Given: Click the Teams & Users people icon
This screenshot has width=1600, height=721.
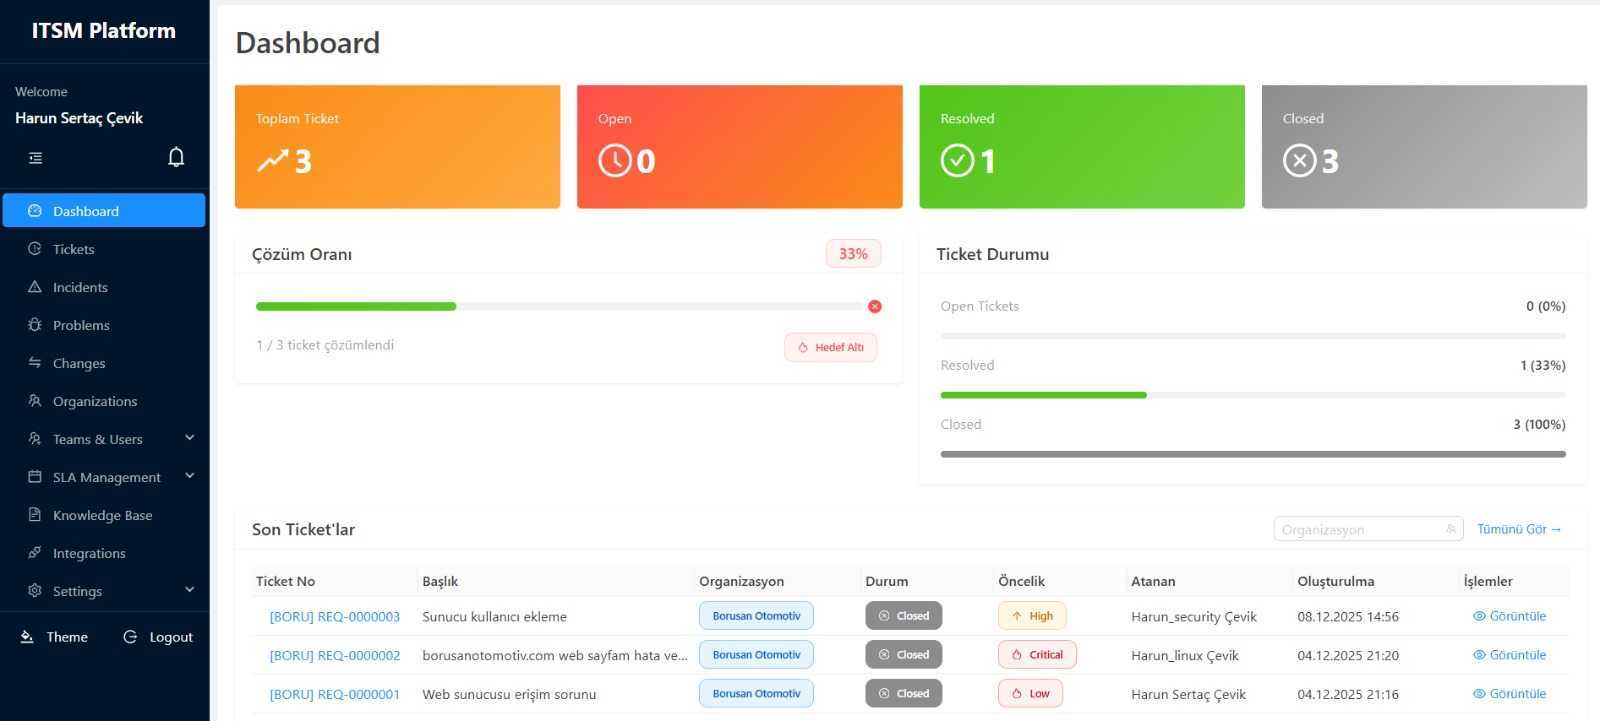Looking at the screenshot, I should click(35, 439).
